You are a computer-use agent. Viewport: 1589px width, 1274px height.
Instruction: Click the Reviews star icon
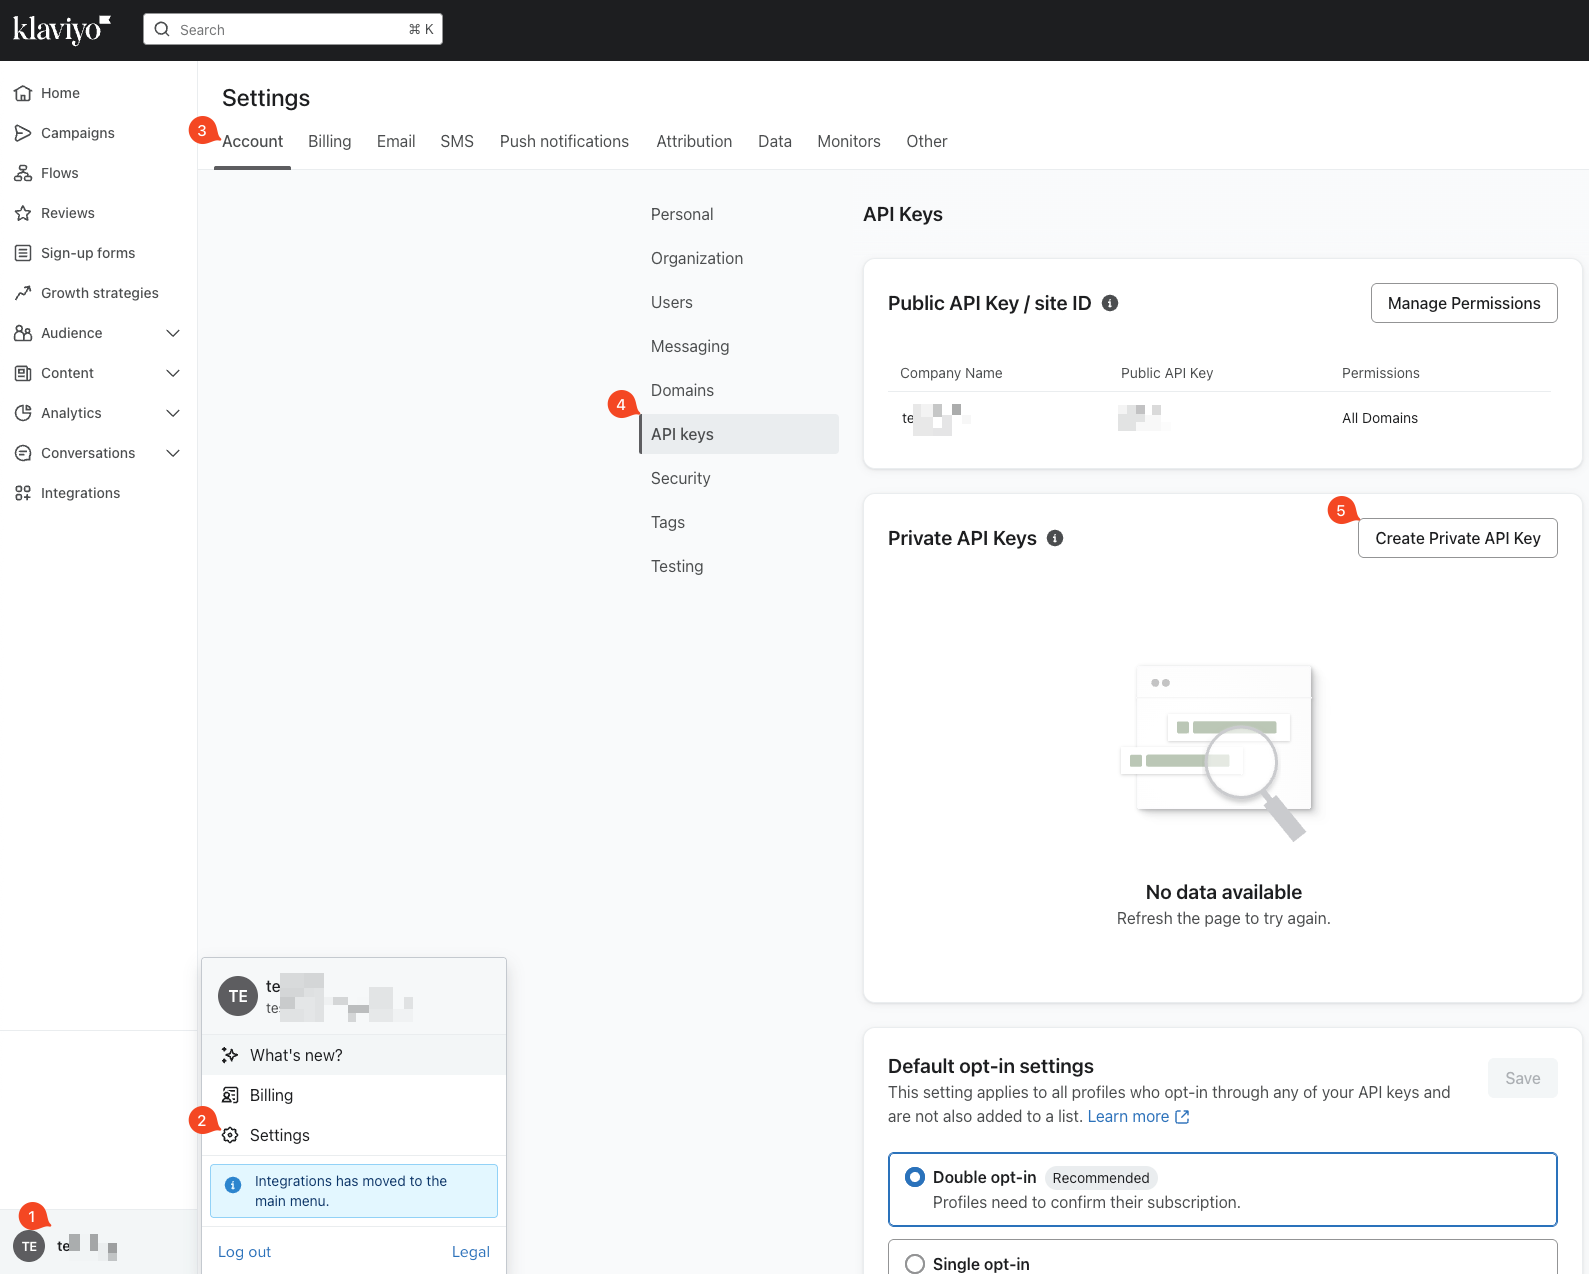click(23, 213)
